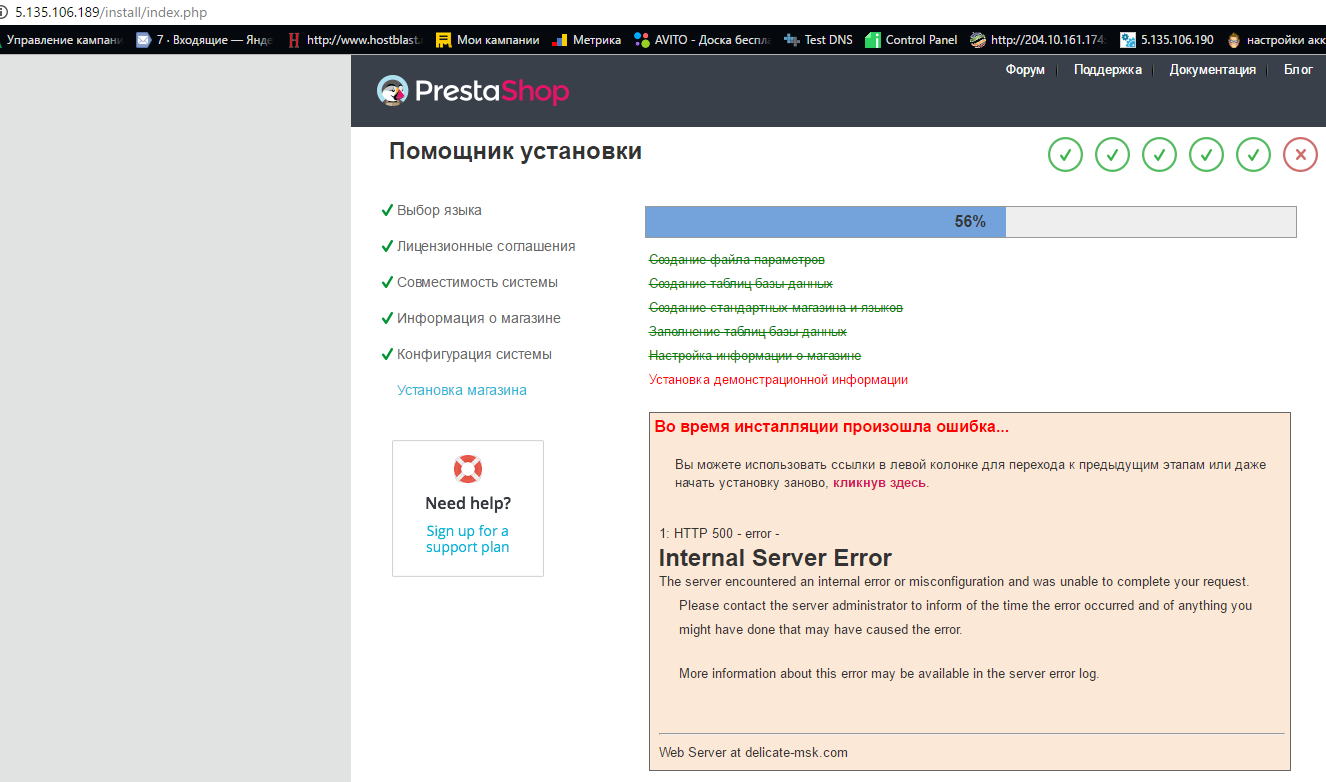The height and width of the screenshot is (782, 1326).
Task: Click the Создание таблиц базы данных task line
Action: 741,284
